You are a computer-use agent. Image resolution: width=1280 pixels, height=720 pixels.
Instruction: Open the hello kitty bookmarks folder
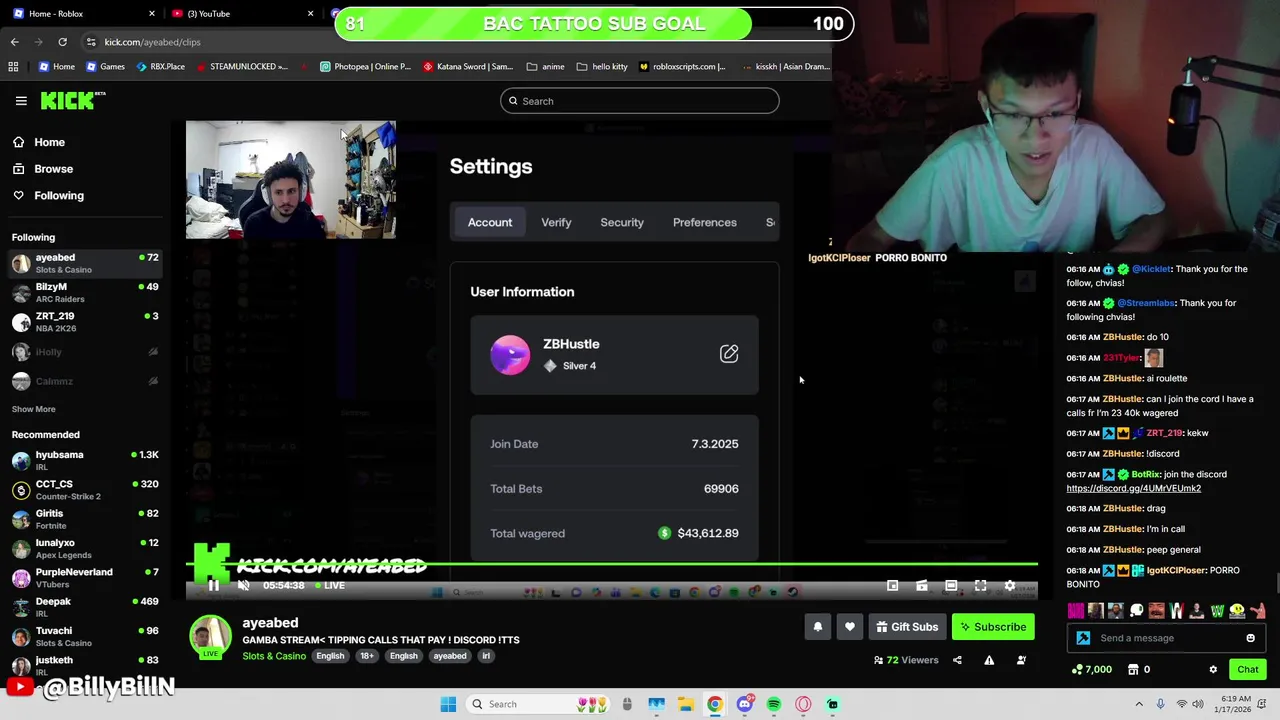pyautogui.click(x=601, y=67)
